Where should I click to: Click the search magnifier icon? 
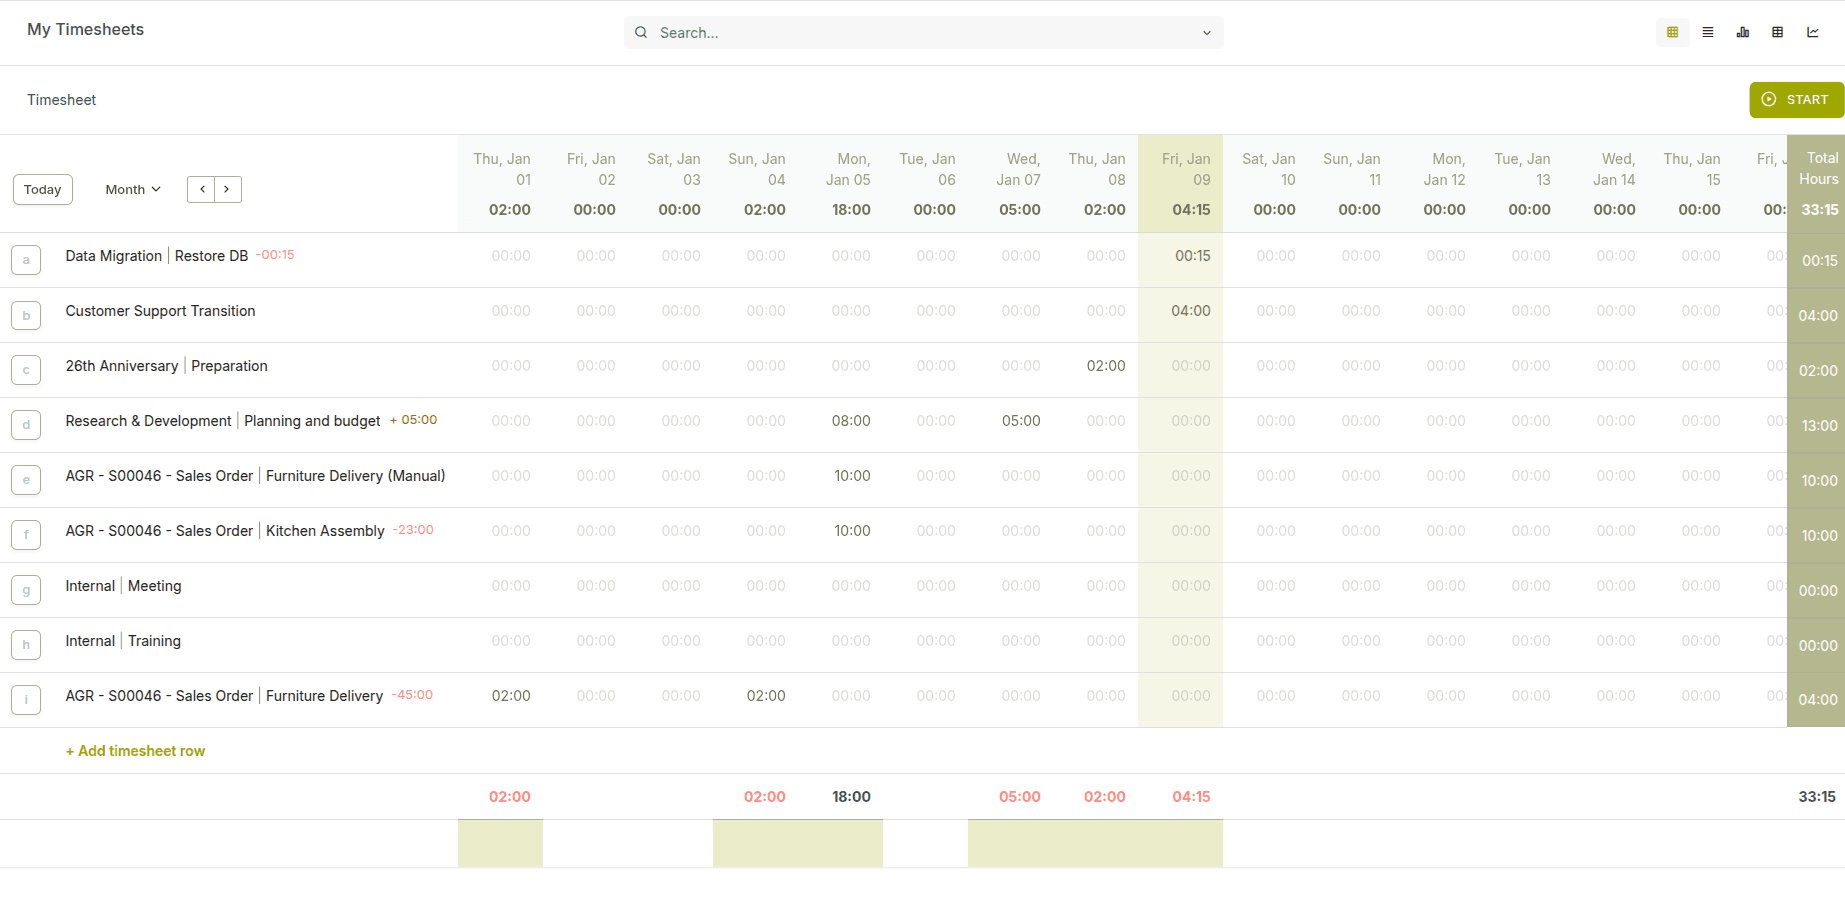click(x=641, y=32)
